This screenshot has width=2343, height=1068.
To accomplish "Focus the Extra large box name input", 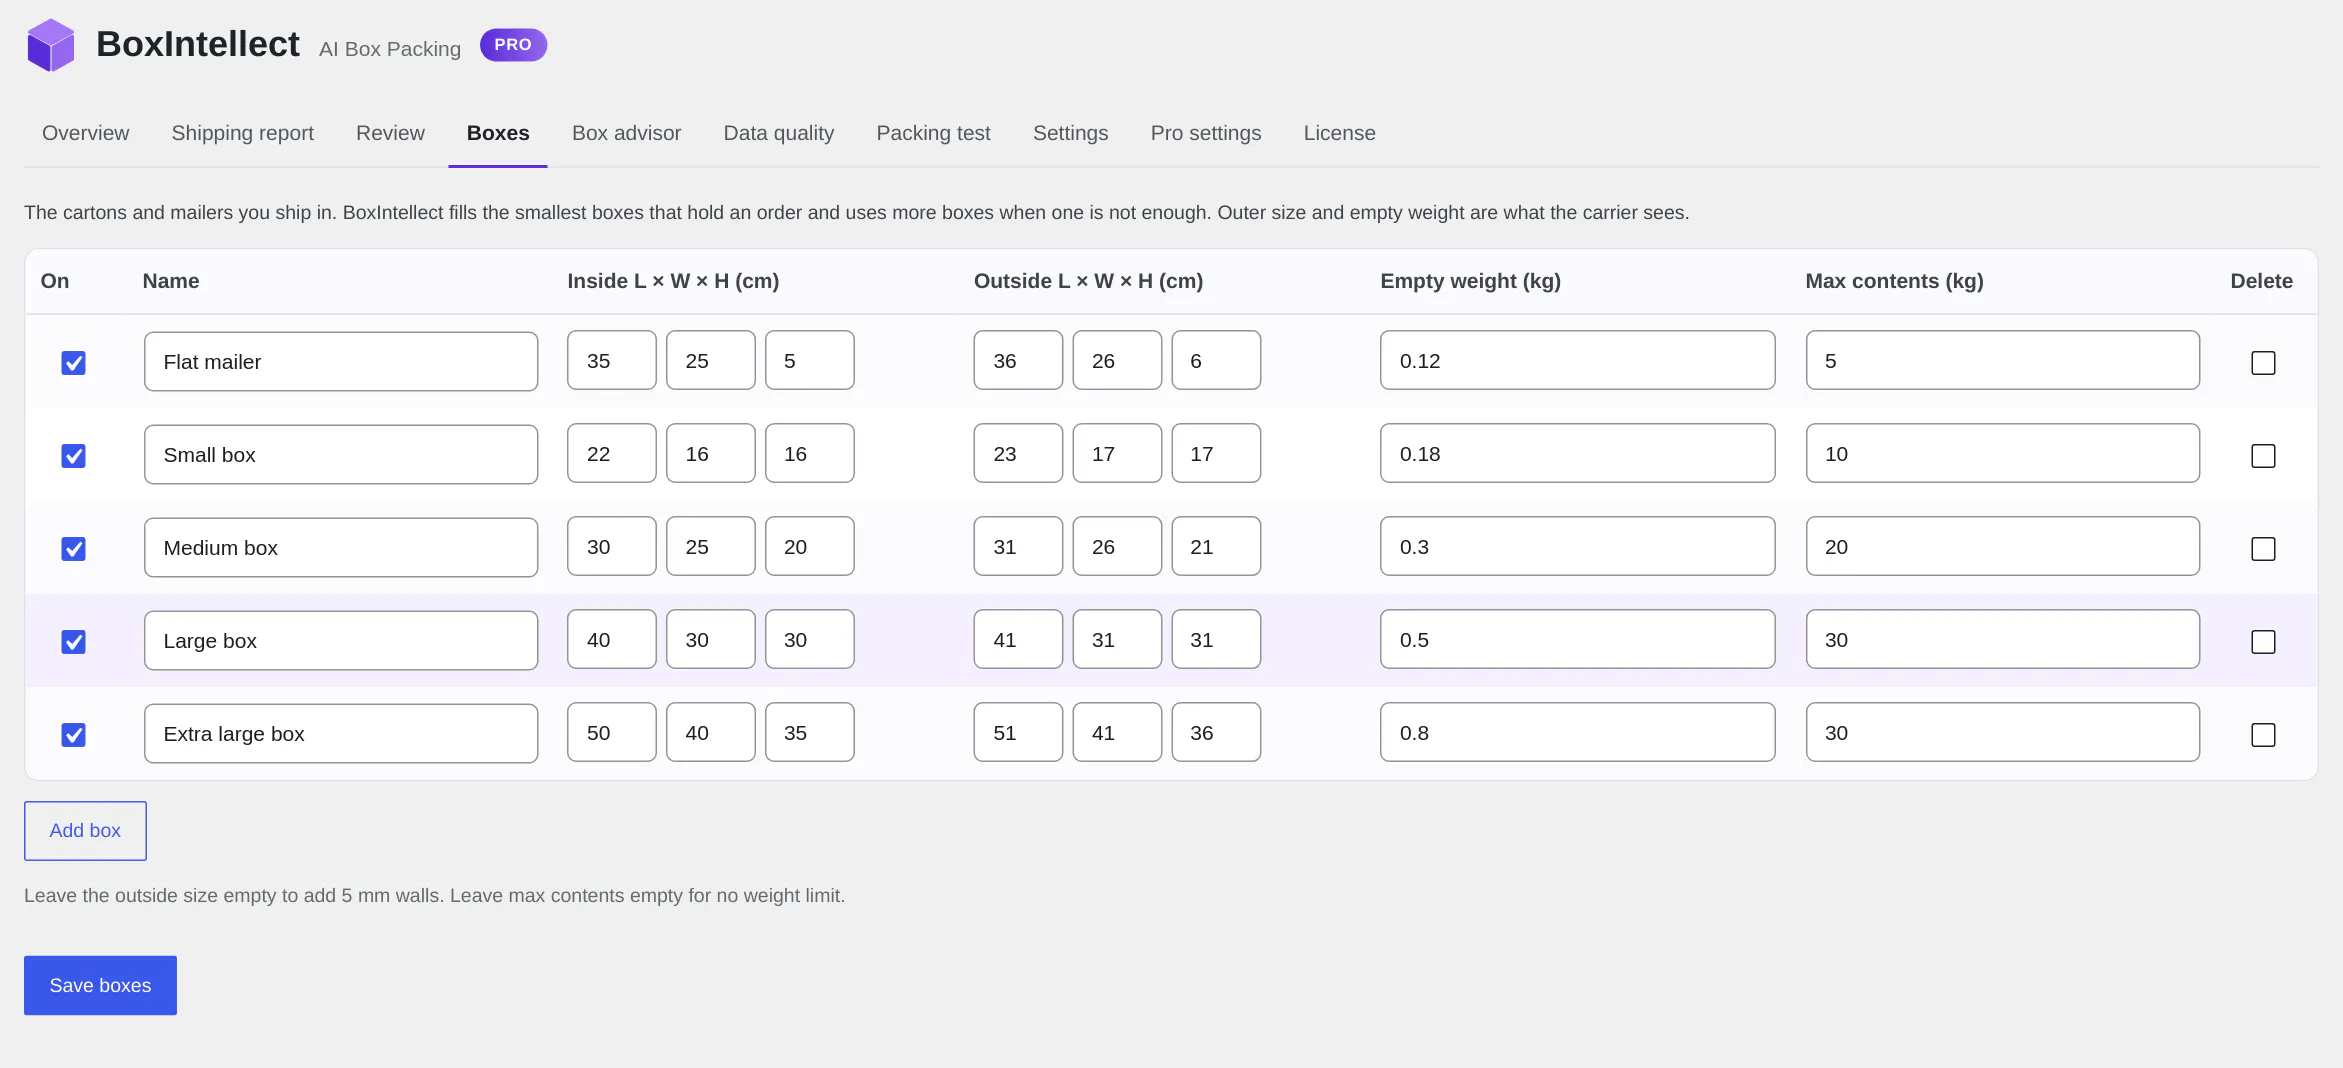I will click(x=341, y=733).
